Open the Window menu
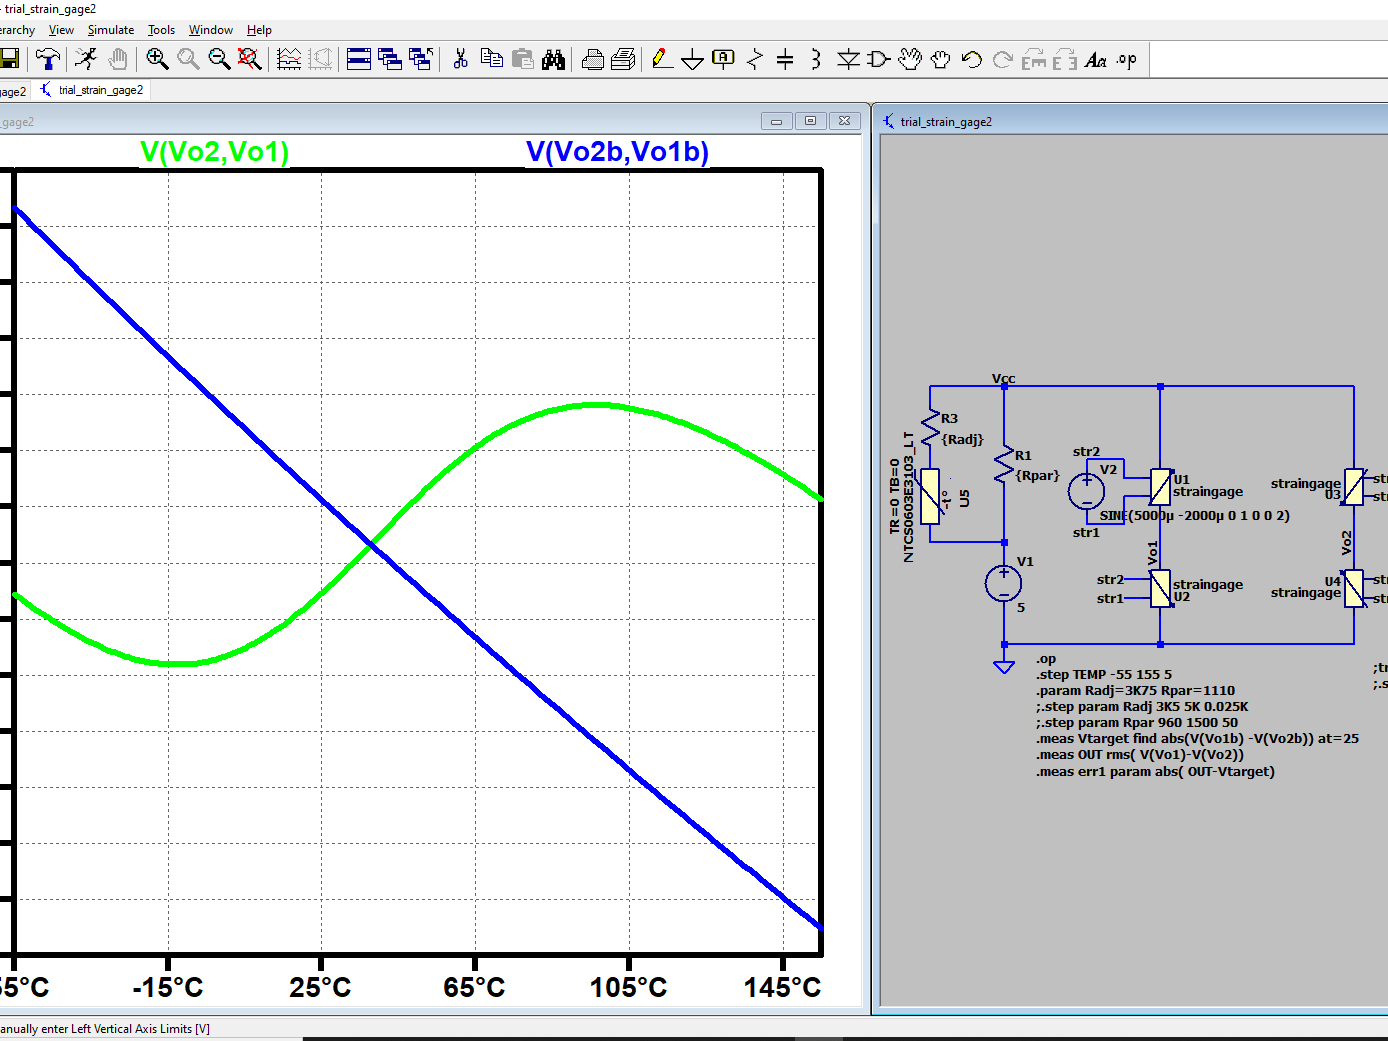The image size is (1388, 1041). 210,29
